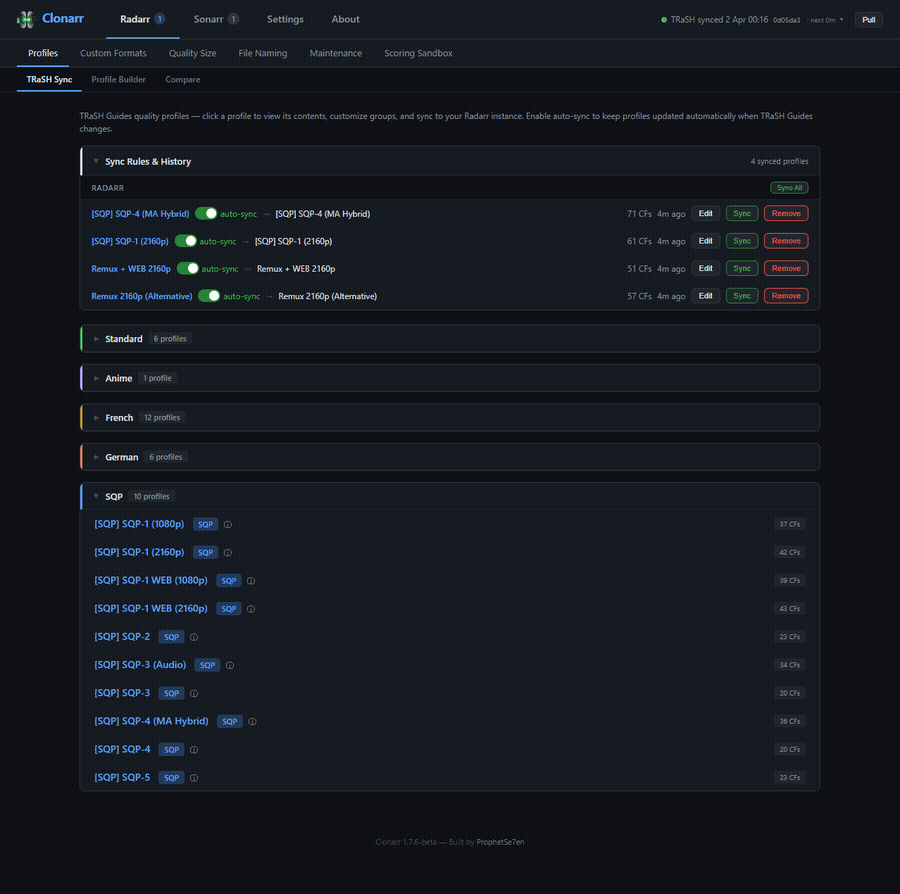Remove the Remux + WEB 2160p sync rule
The width and height of the screenshot is (900, 894).
786,268
